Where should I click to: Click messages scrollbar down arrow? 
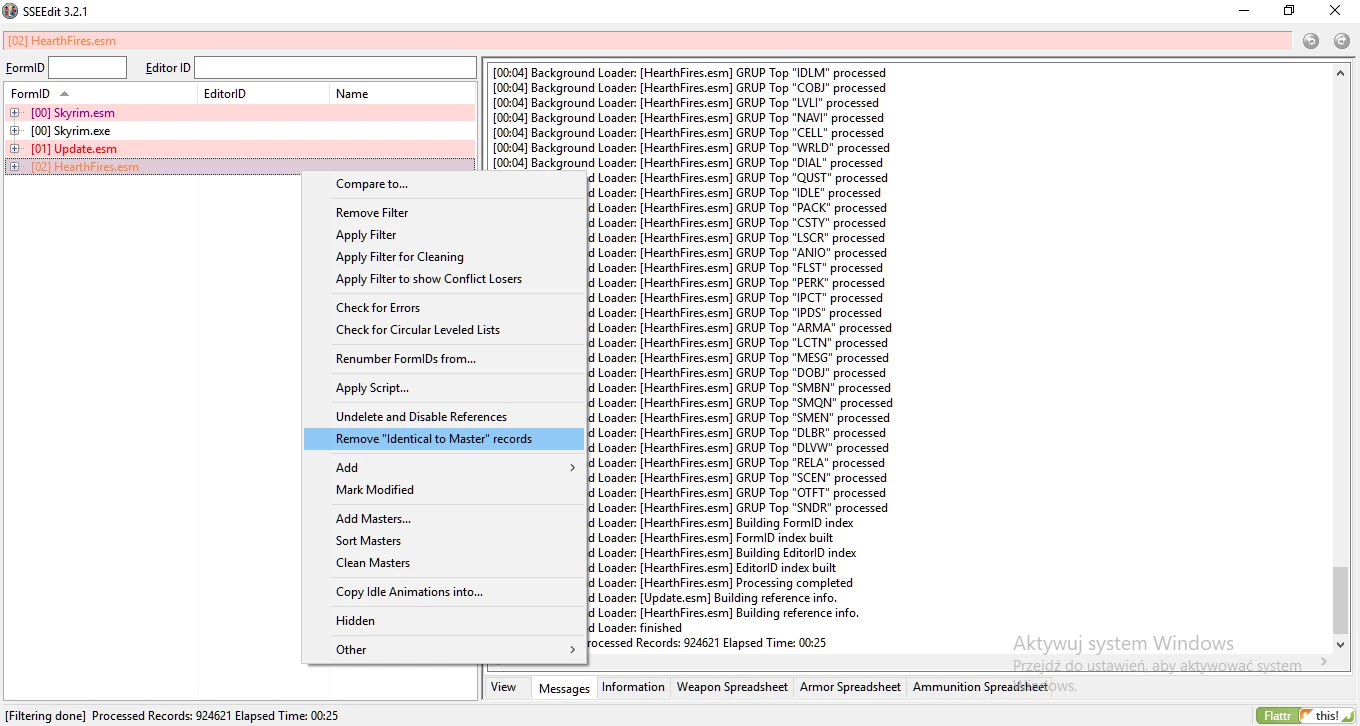[1341, 645]
